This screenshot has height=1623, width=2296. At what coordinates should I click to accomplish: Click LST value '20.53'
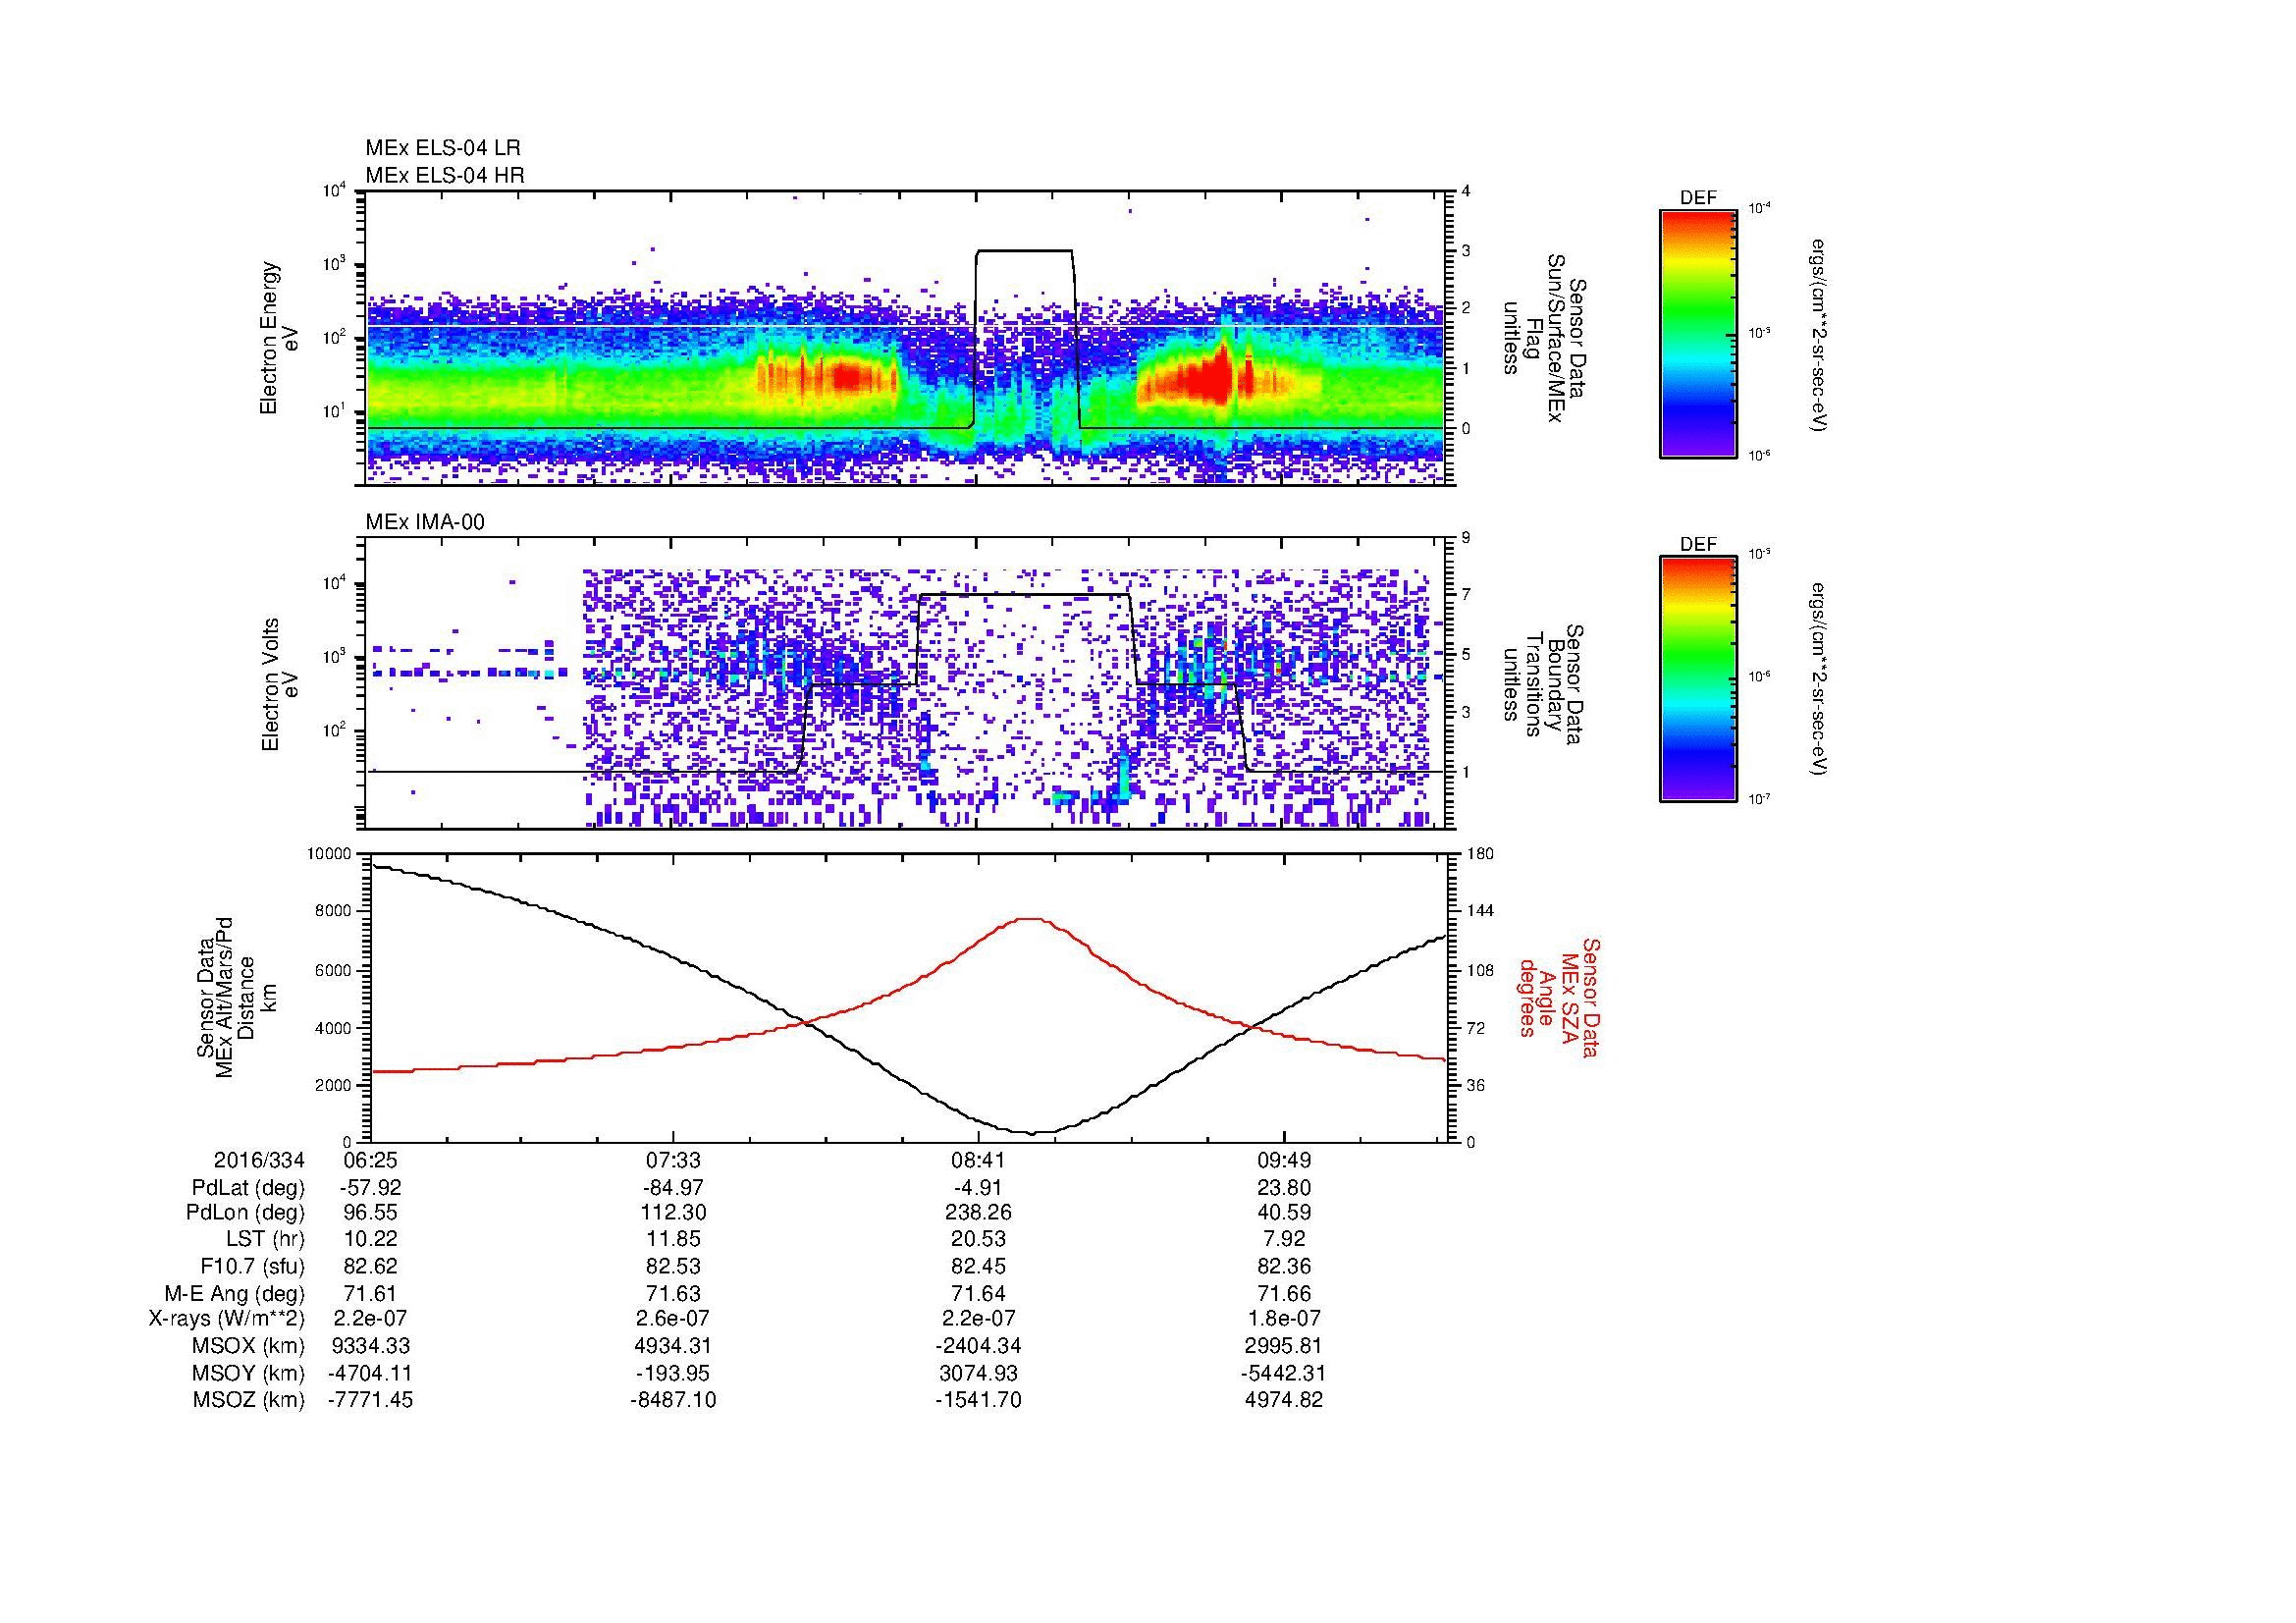coord(978,1240)
